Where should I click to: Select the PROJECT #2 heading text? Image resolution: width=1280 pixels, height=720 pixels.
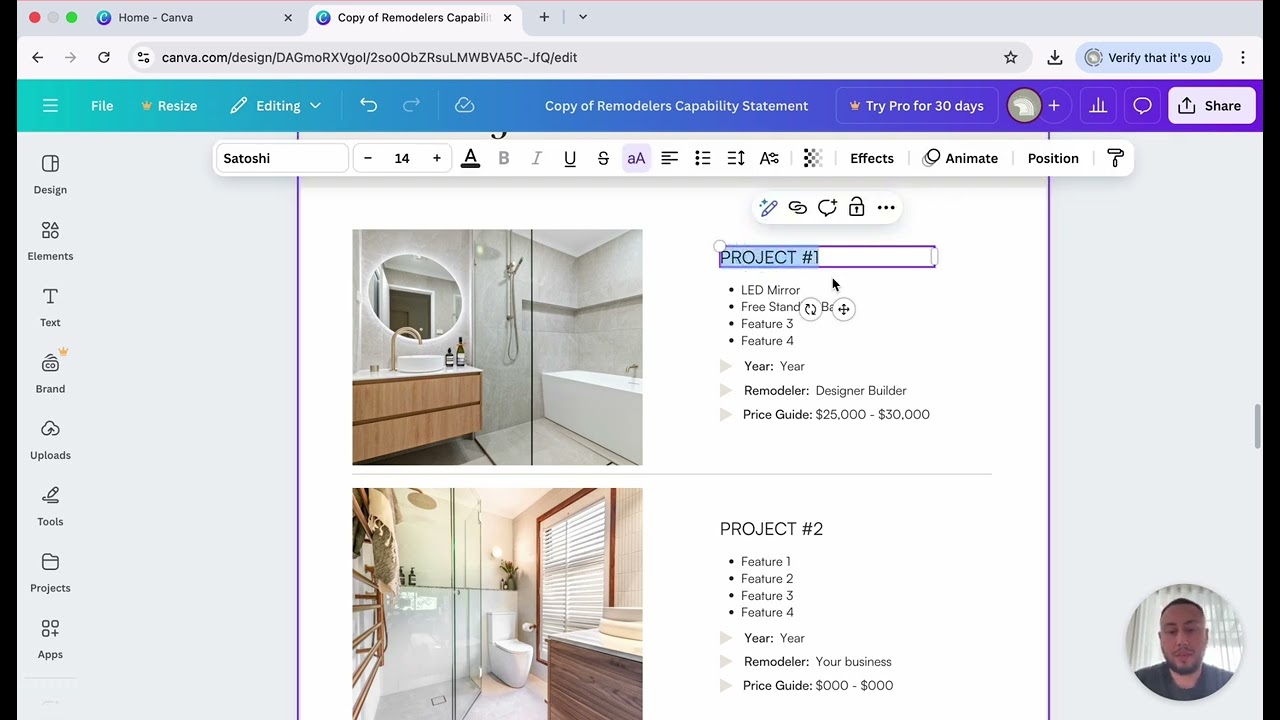[x=771, y=529]
